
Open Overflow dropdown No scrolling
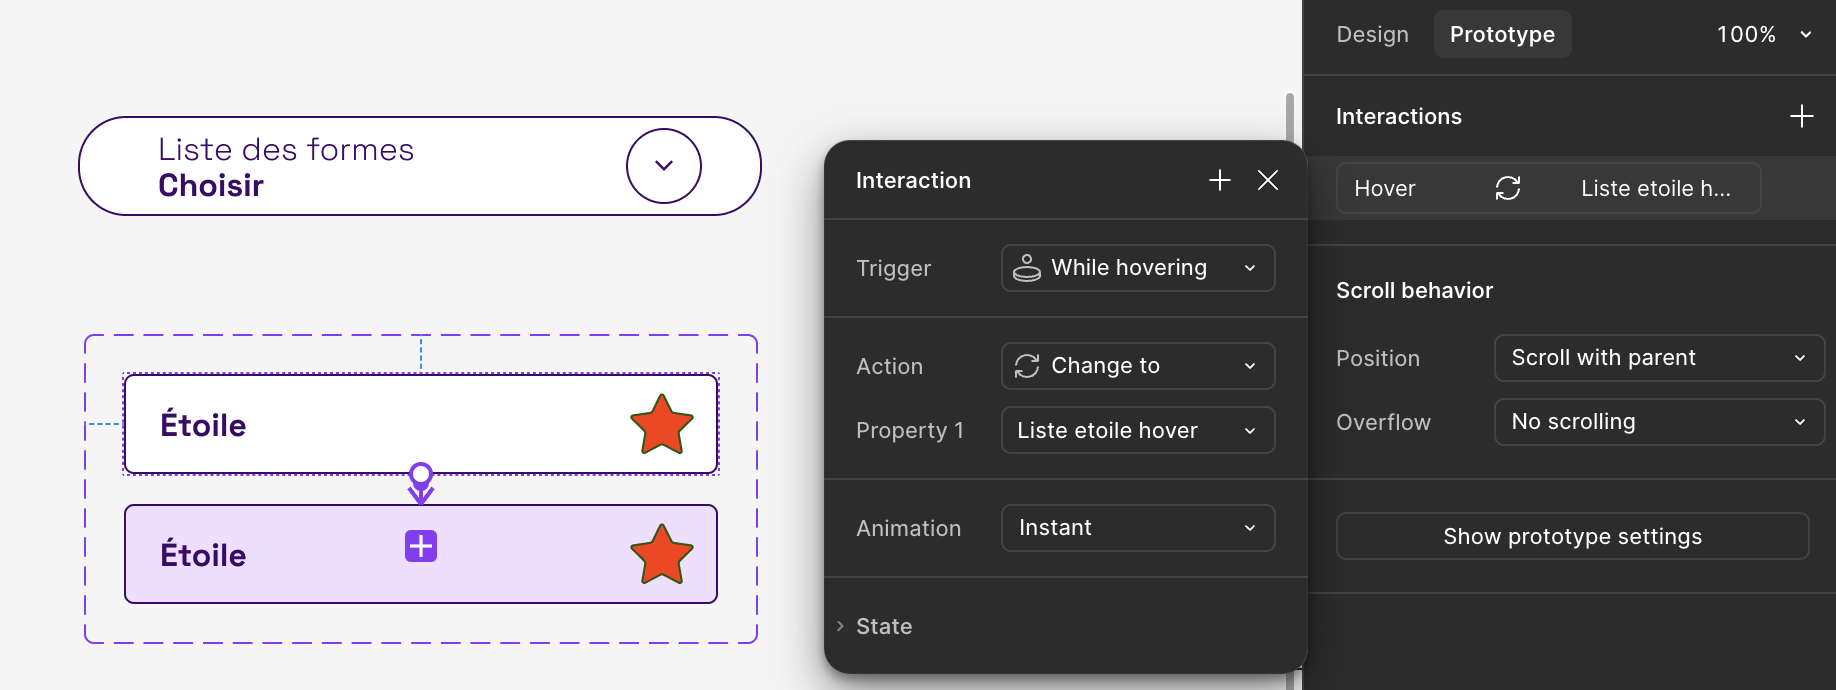1658,422
